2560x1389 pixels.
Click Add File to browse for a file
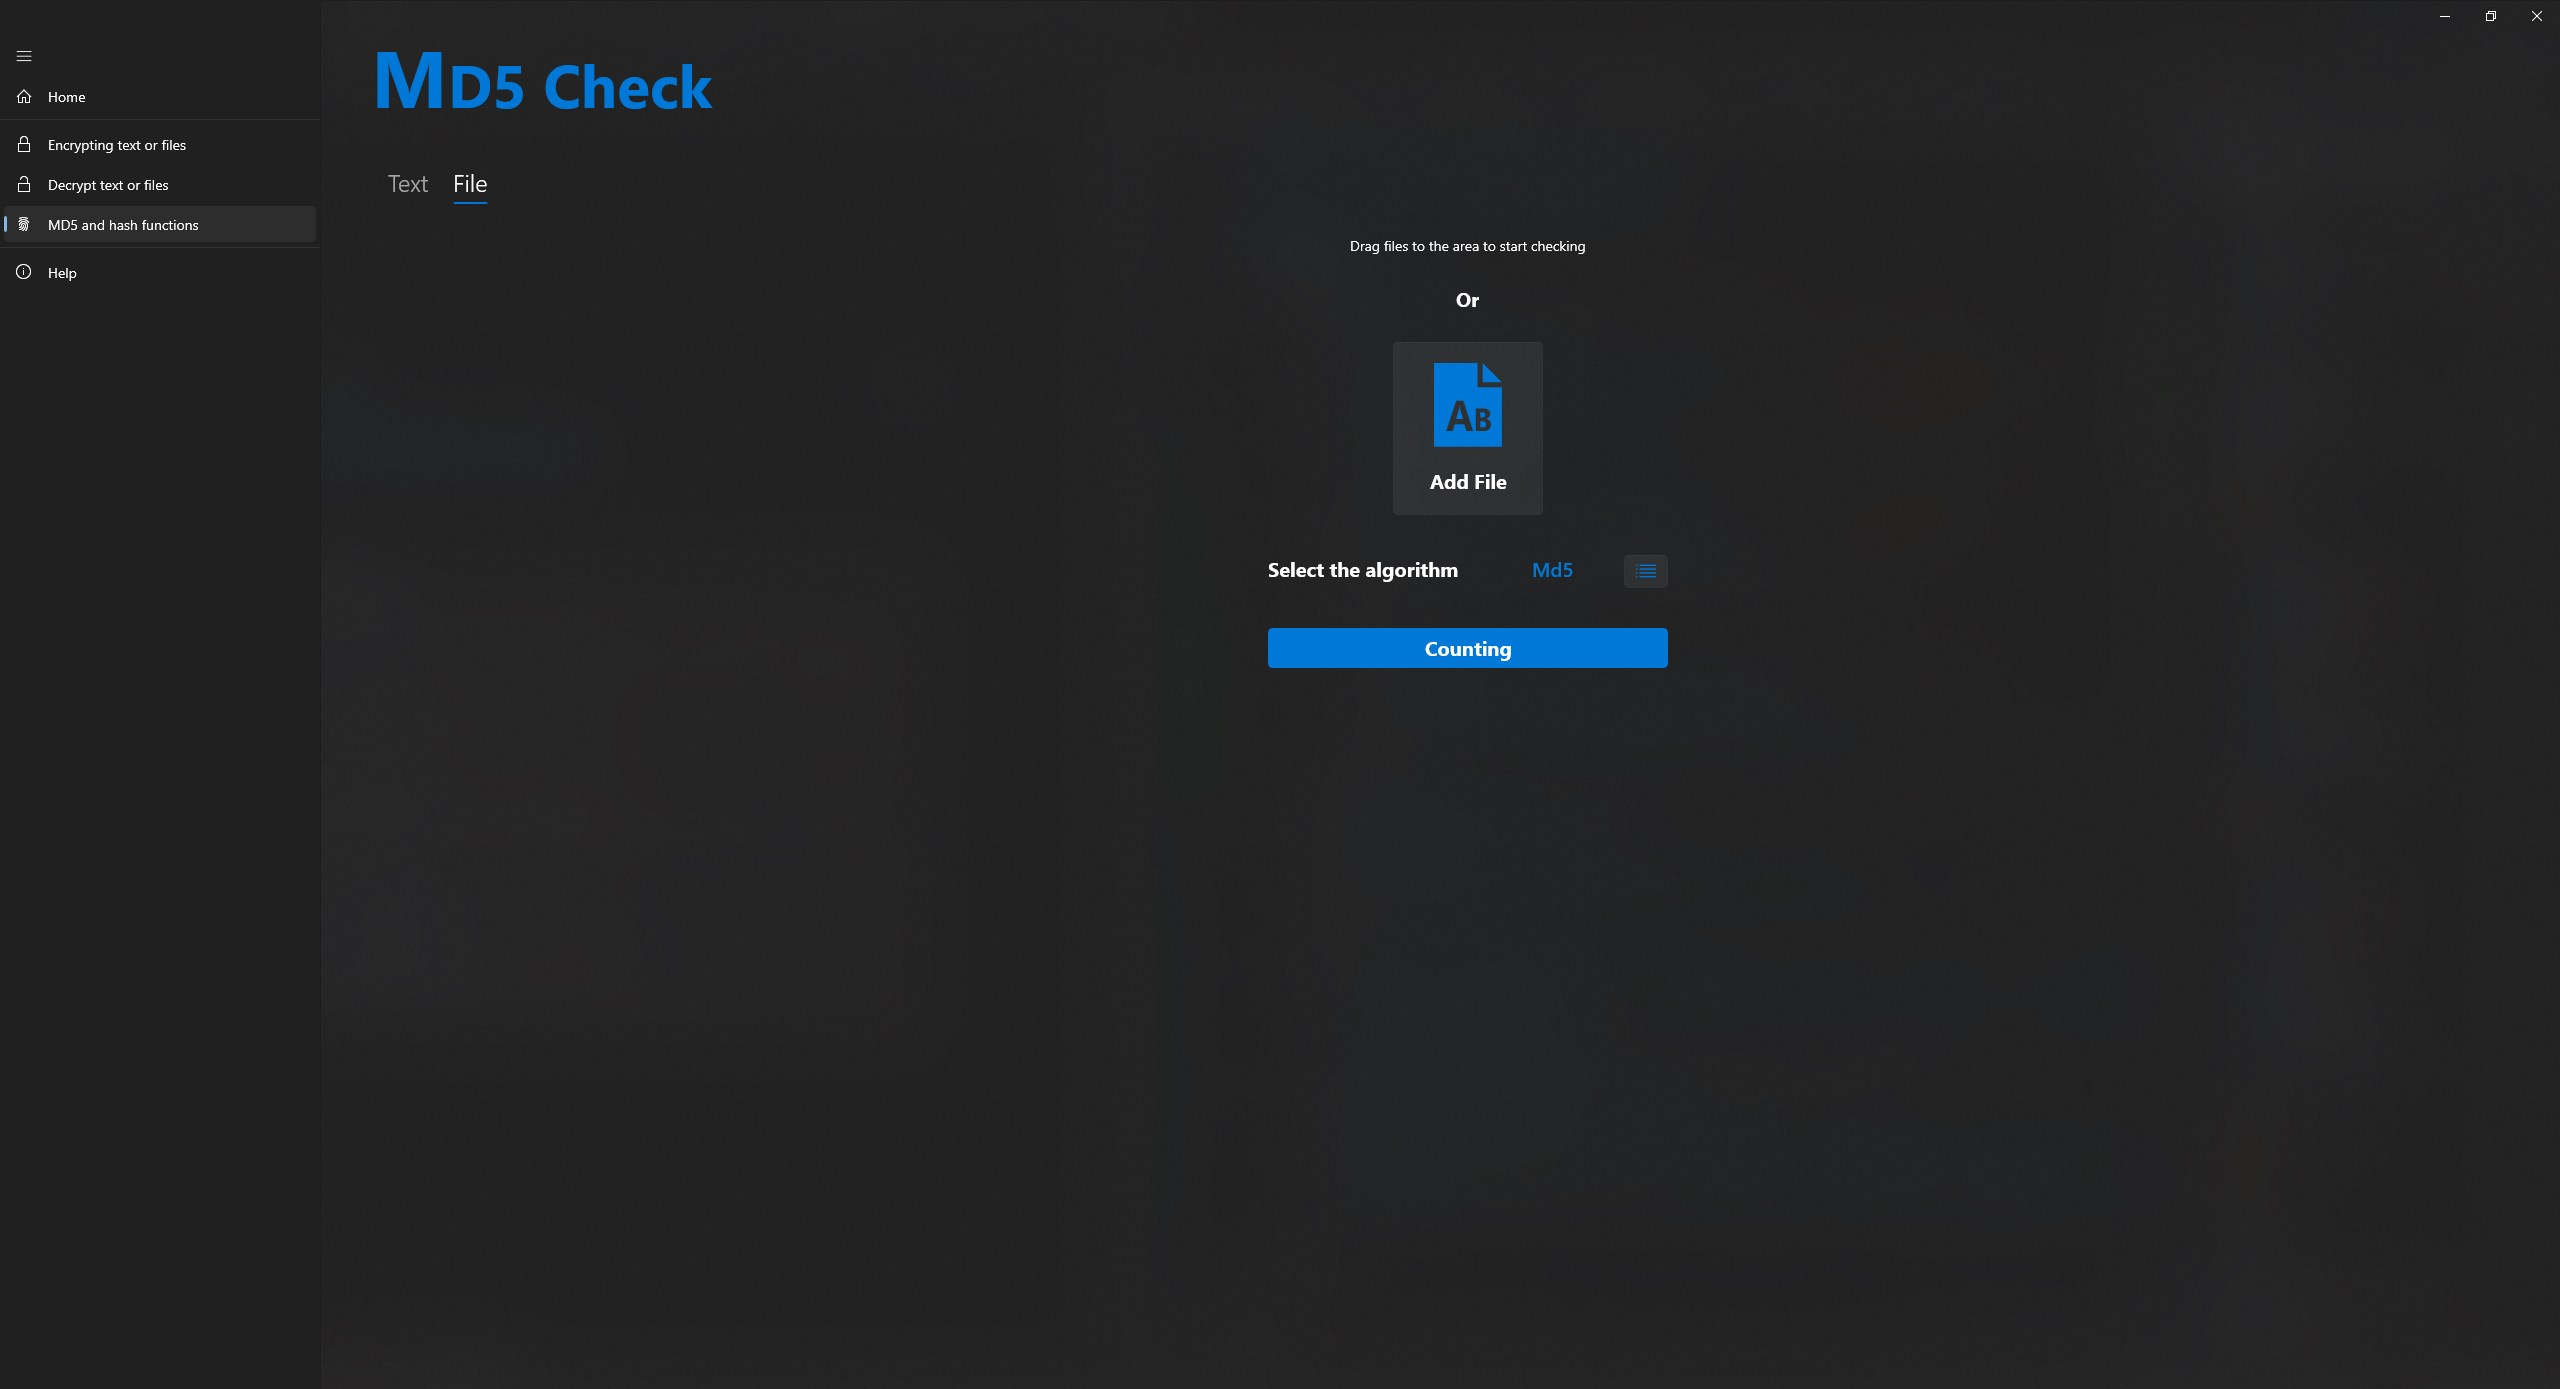pos(1466,428)
